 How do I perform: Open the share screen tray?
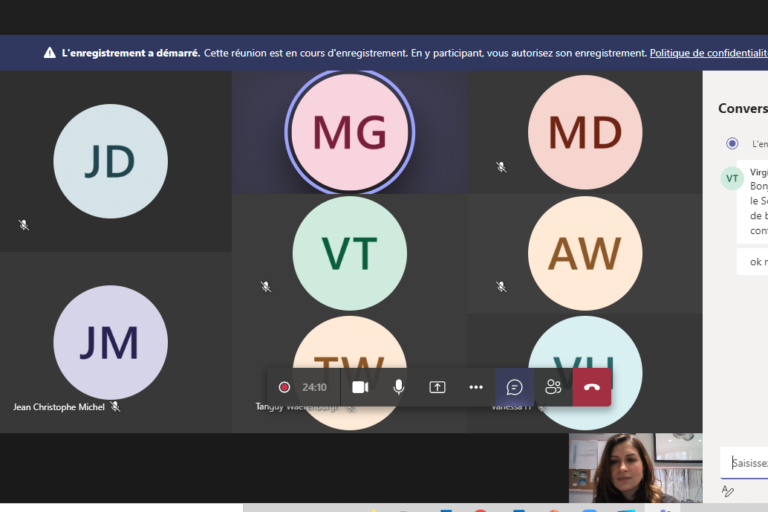coord(437,387)
